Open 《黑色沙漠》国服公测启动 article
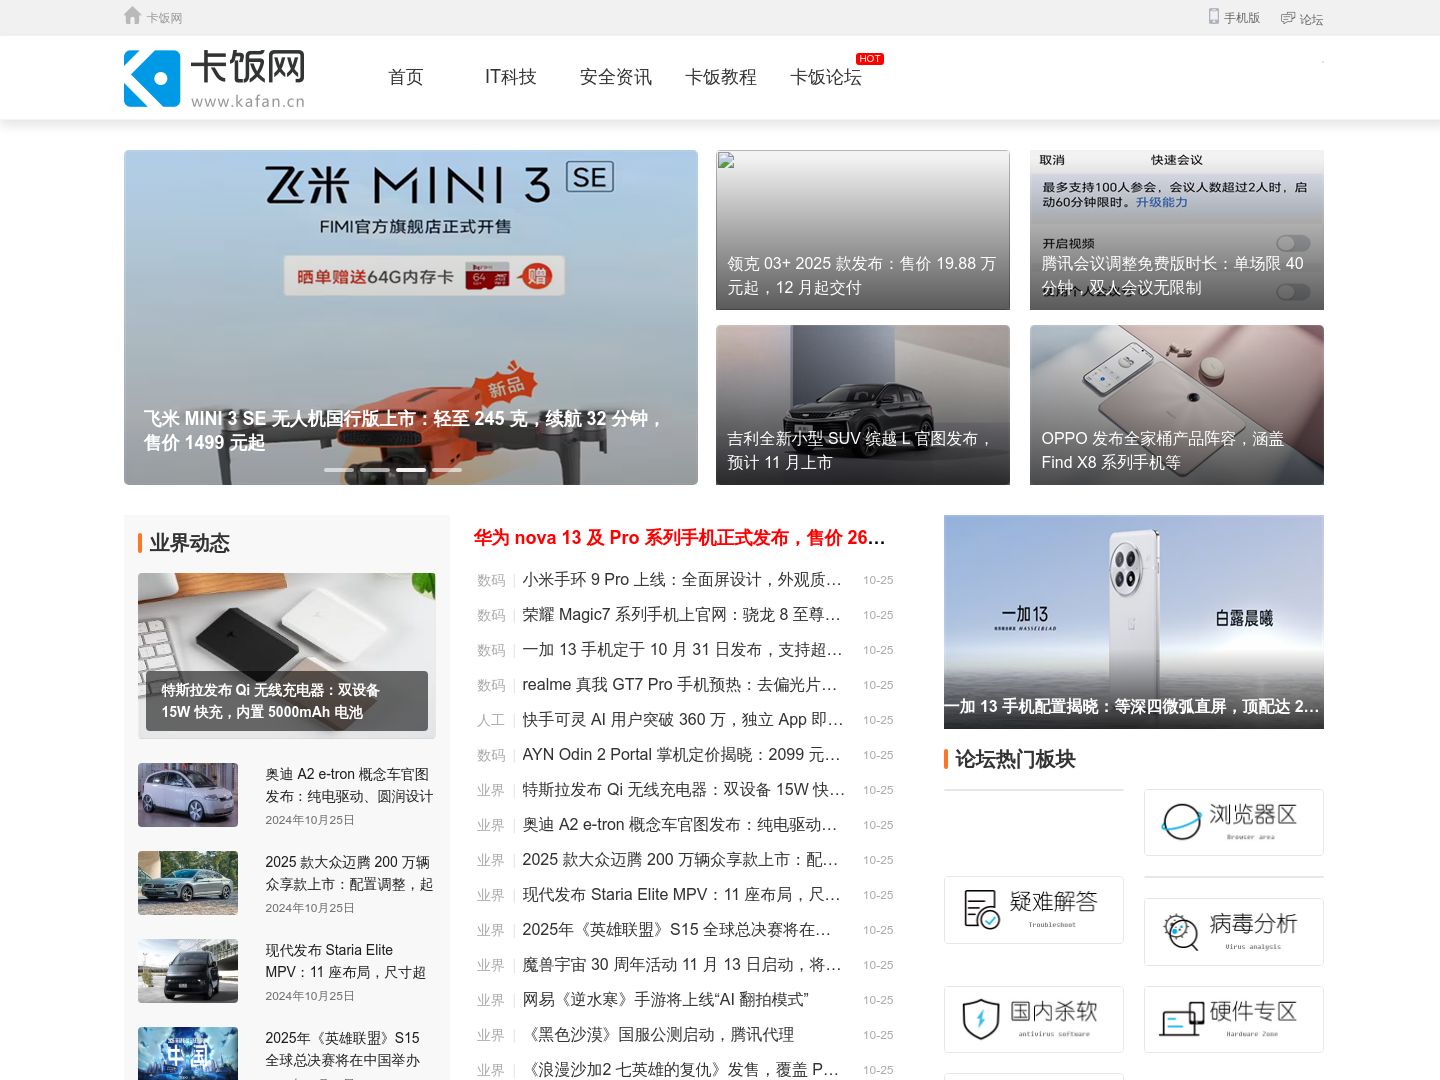 658,1035
